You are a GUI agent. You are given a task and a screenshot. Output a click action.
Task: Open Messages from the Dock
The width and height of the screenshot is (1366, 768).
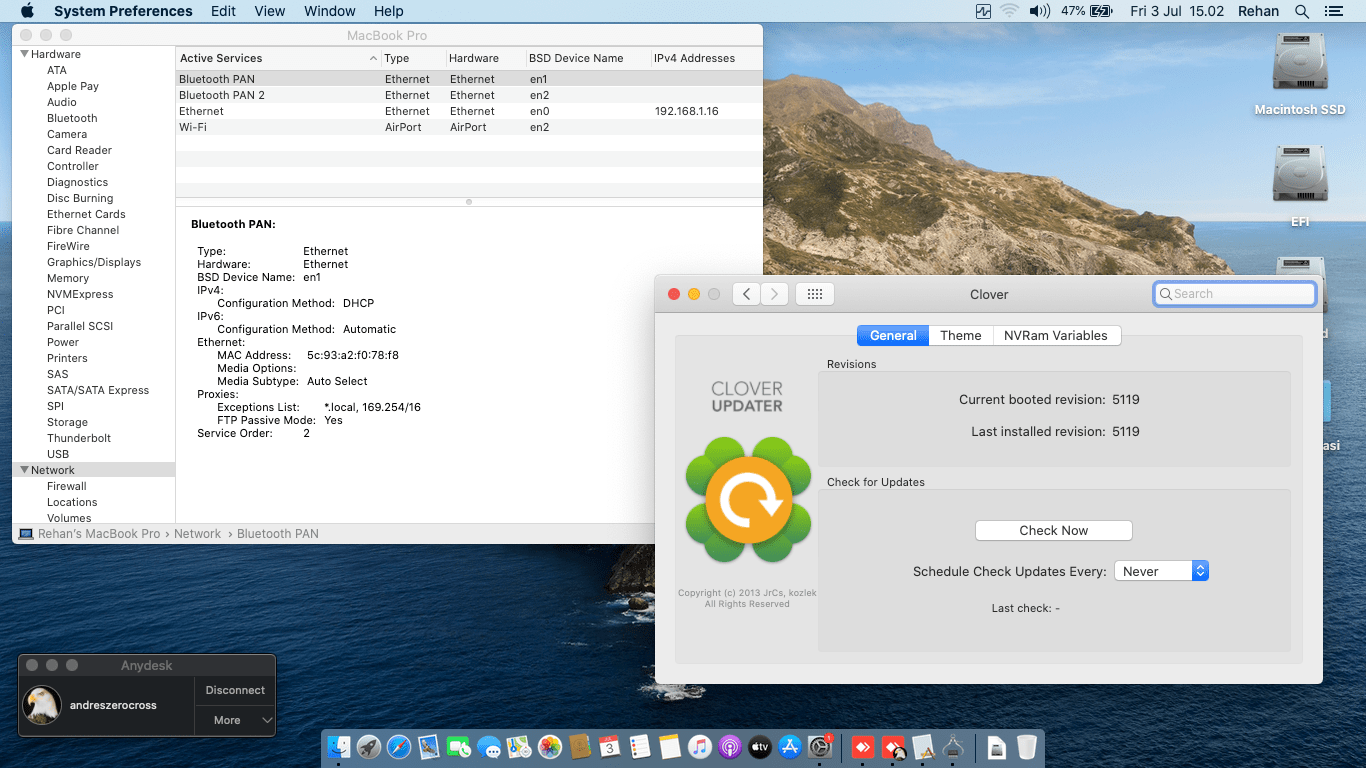489,747
